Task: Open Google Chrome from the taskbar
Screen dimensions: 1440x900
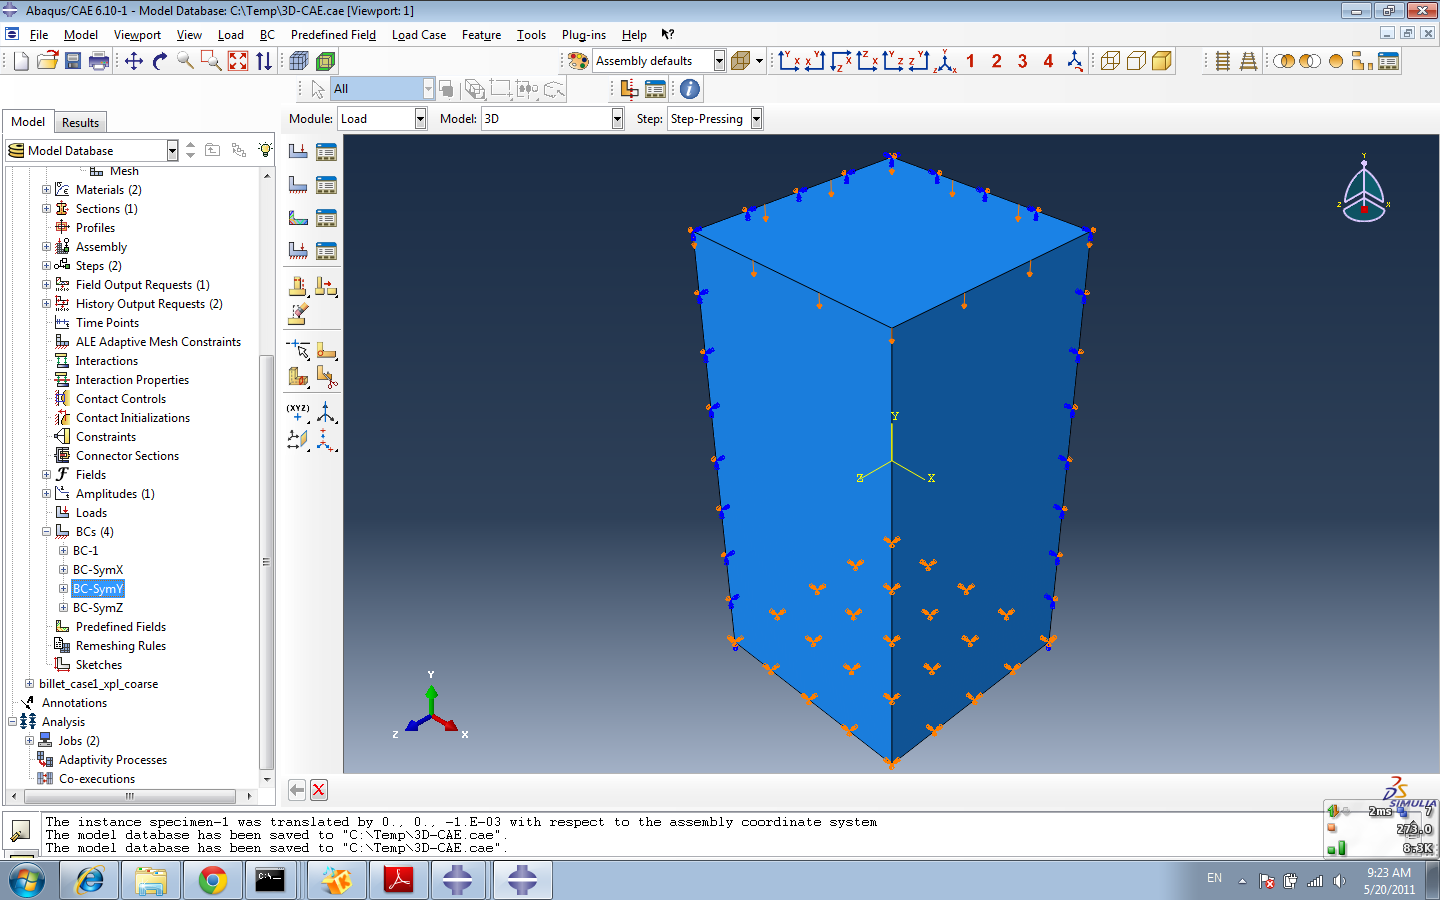Action: coord(212,880)
